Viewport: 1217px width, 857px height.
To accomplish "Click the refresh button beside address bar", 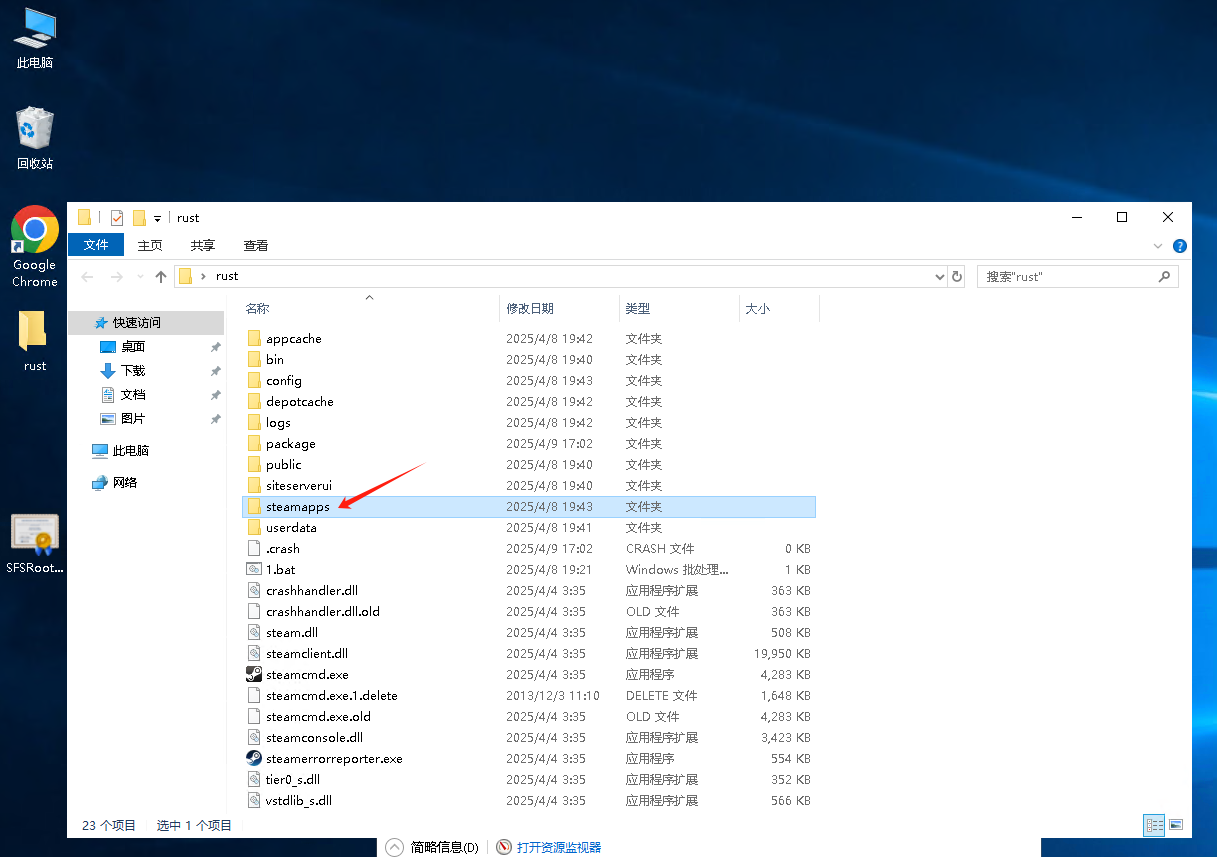I will pos(957,277).
